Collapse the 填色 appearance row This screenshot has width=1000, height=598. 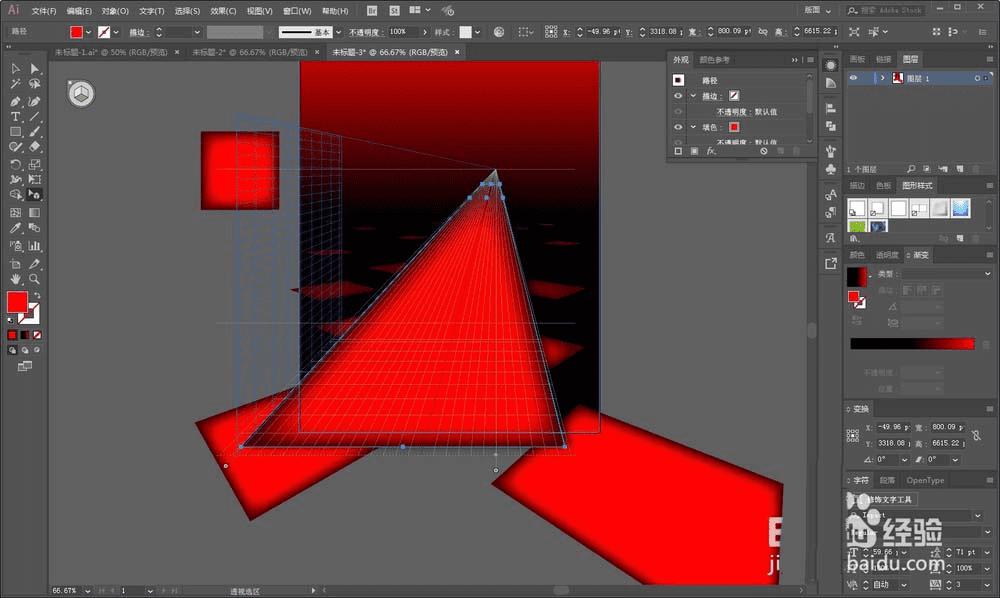(693, 127)
